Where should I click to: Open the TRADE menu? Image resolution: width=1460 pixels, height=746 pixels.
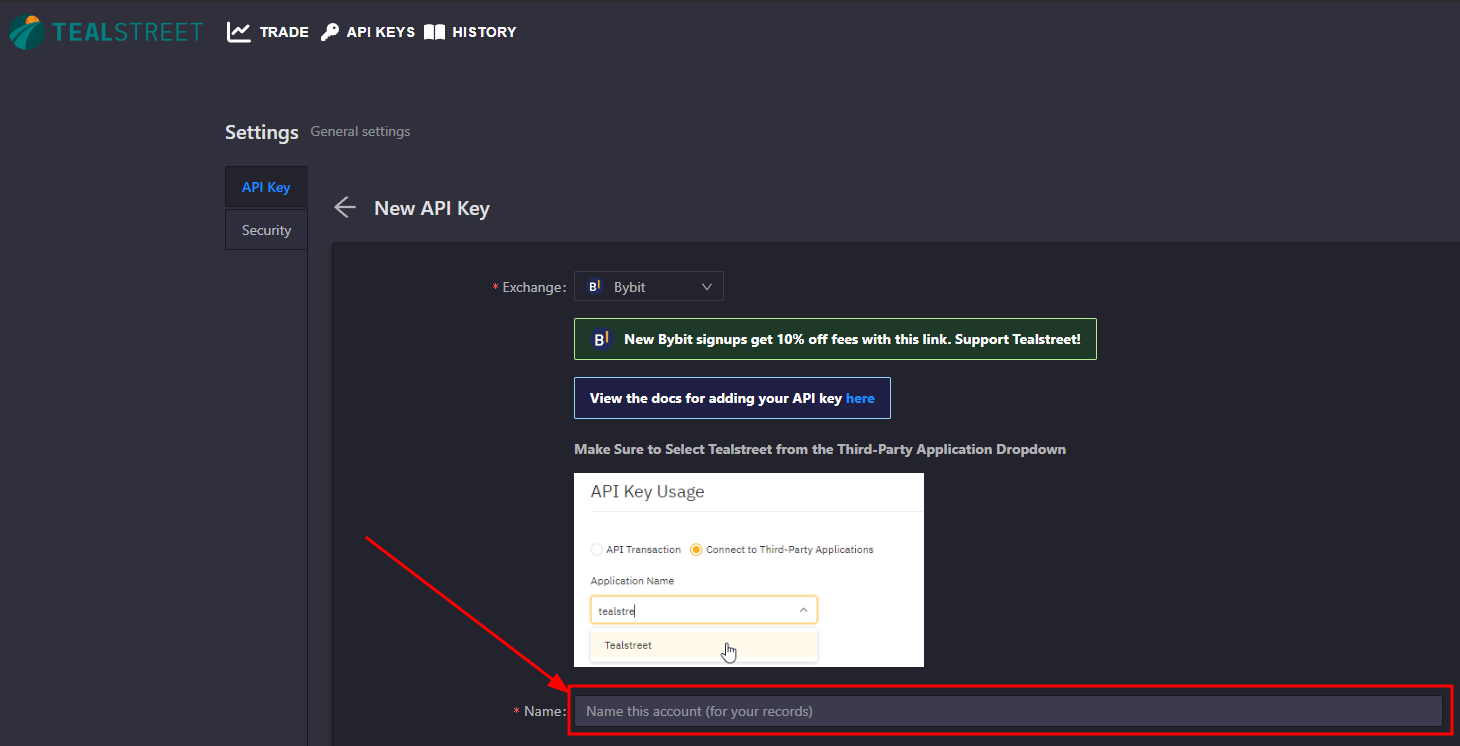(x=268, y=32)
